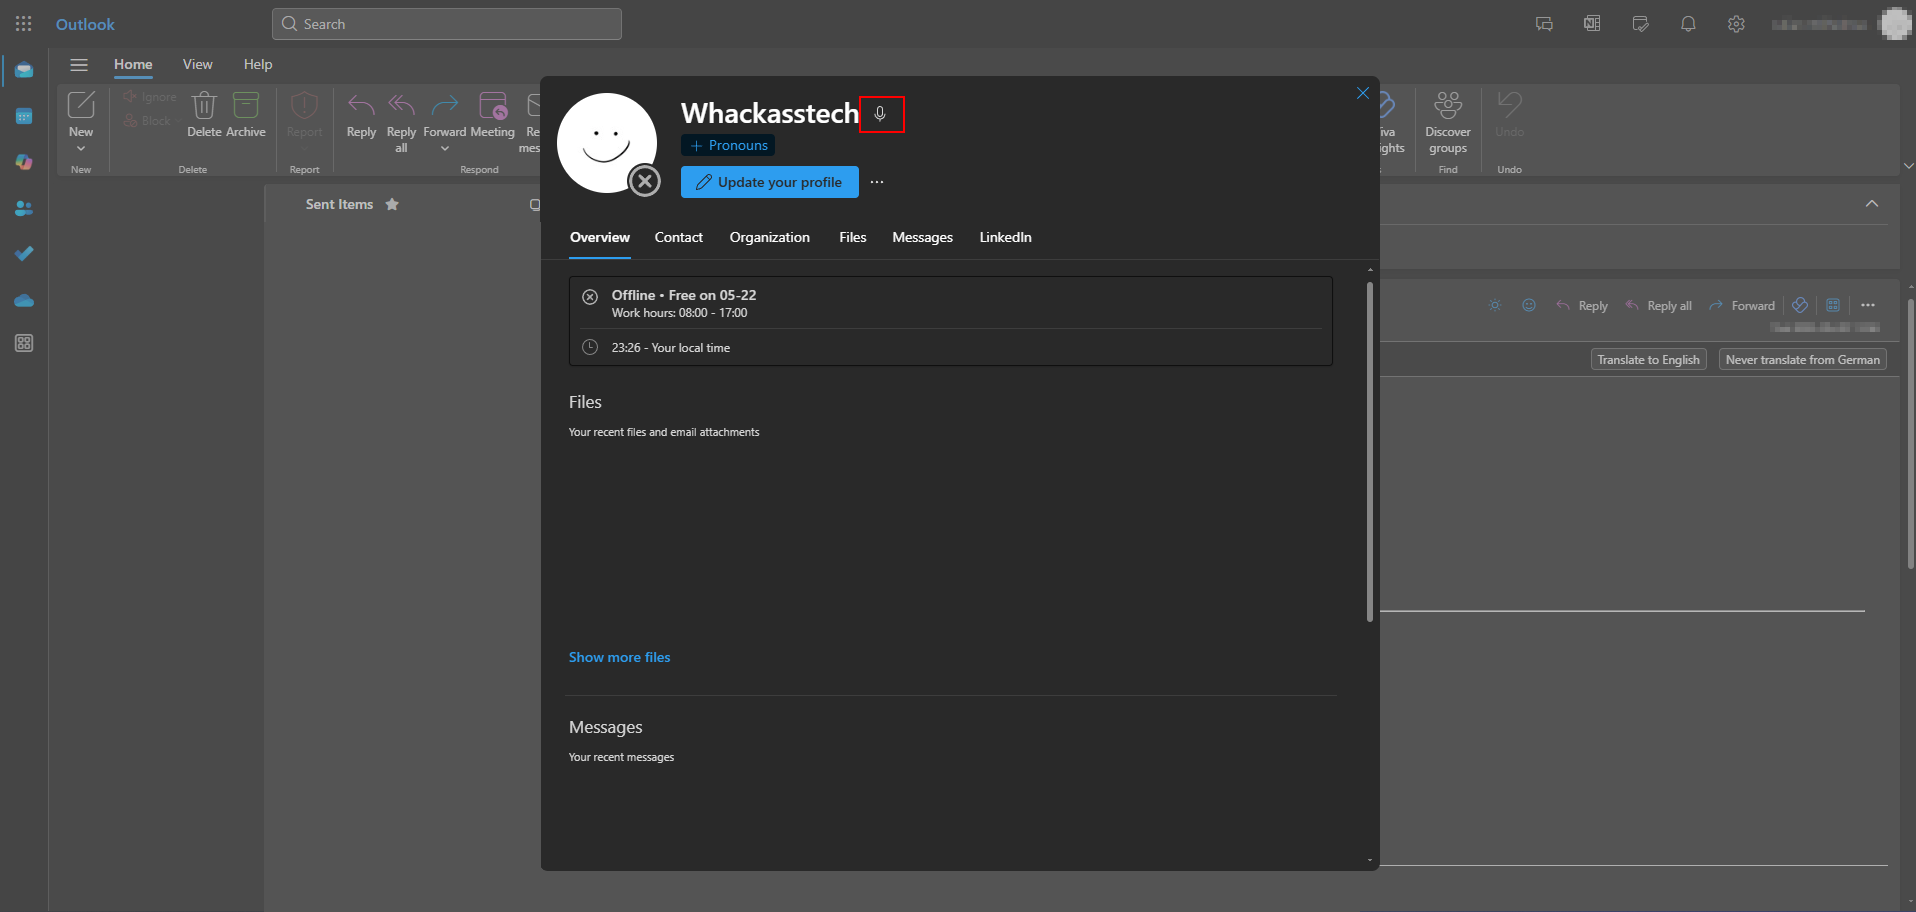
Task: Collapse the conversation header chevron
Action: (x=1872, y=204)
